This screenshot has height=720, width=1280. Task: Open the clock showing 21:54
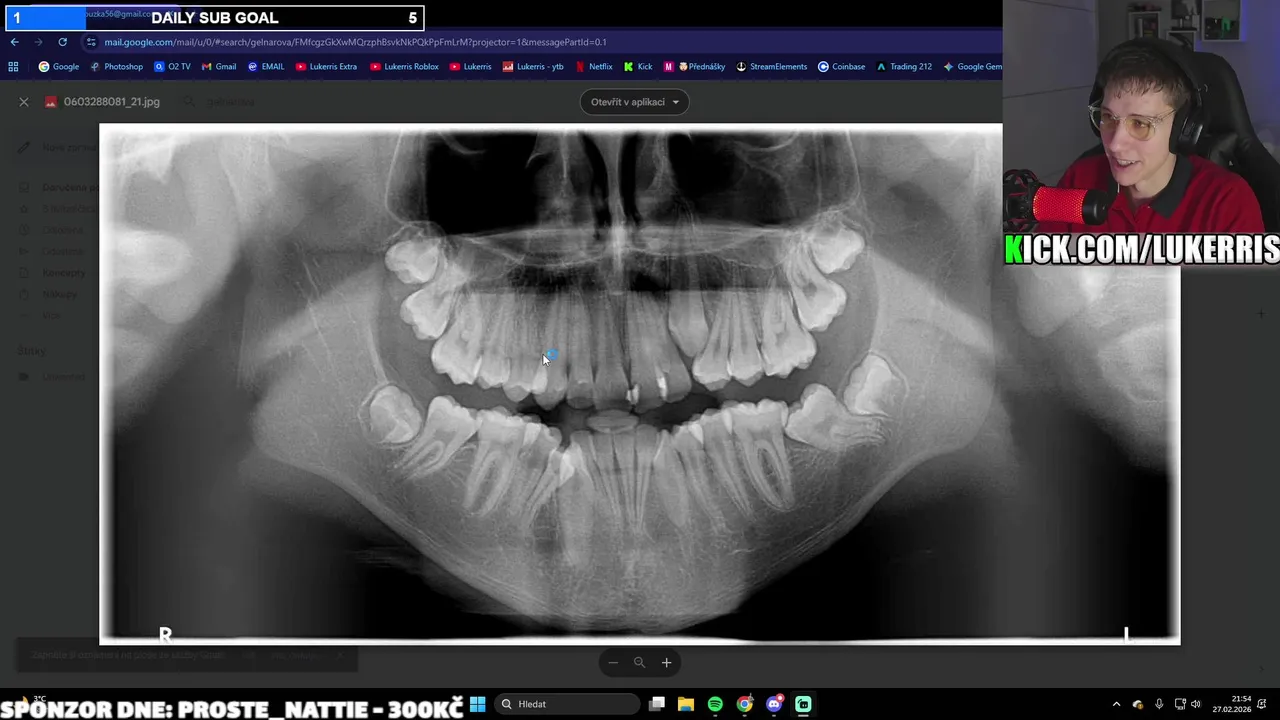1231,704
